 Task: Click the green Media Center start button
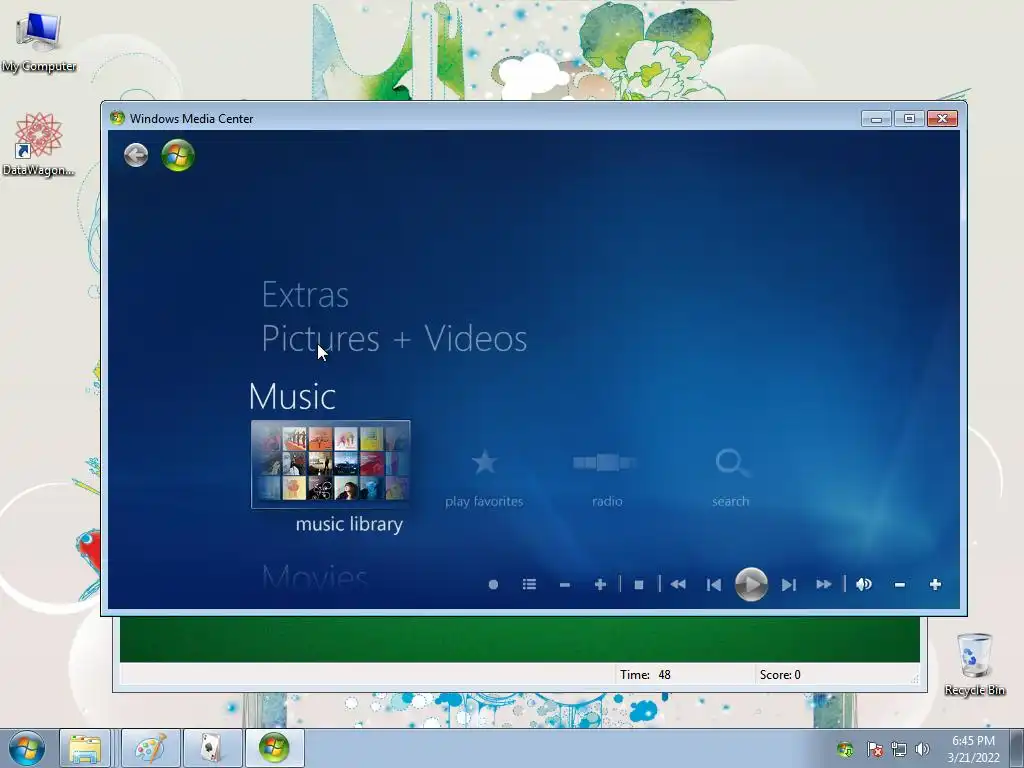[178, 155]
